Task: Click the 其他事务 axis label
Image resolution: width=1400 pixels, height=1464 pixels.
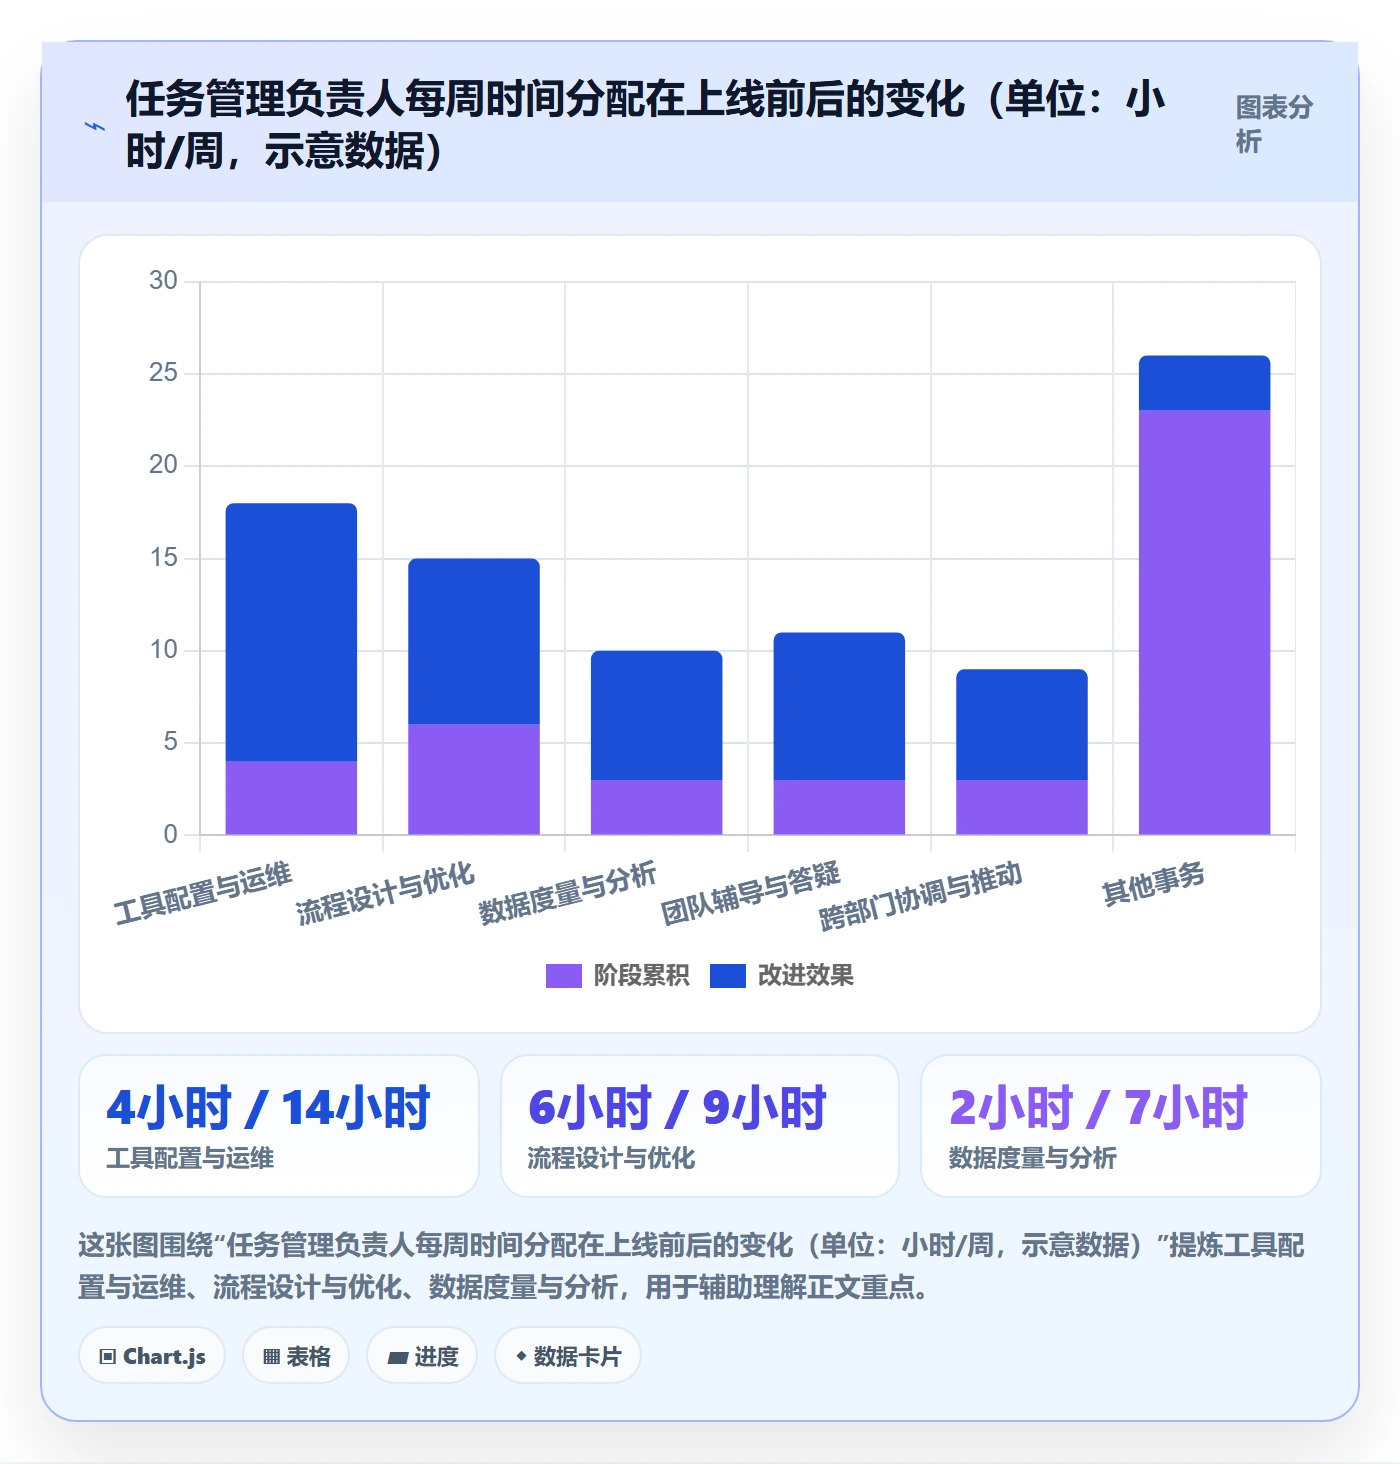Action: pyautogui.click(x=1153, y=884)
